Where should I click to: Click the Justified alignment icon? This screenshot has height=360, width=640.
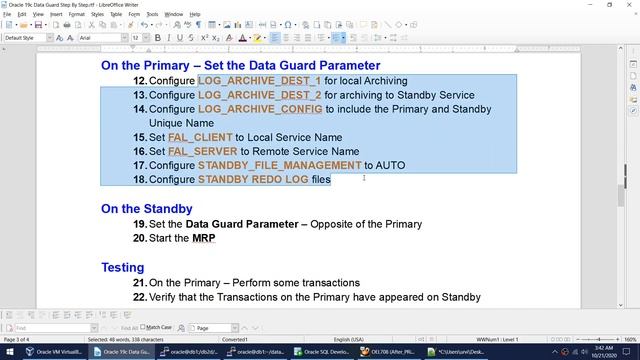tap(308, 38)
